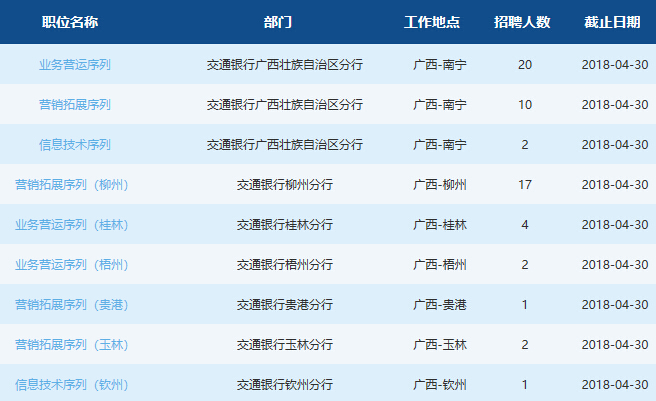Screen dimensions: 656x401
Task: Click the 广西-钦州 location cell
Action: pos(440,385)
